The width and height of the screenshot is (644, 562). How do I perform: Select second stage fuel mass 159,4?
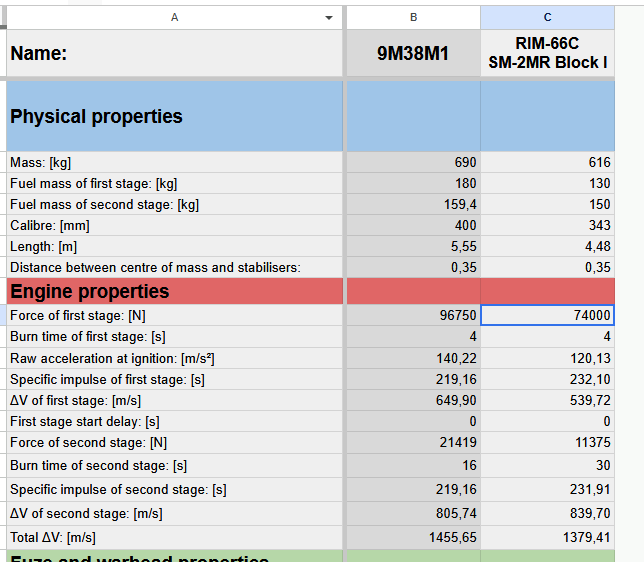(414, 204)
